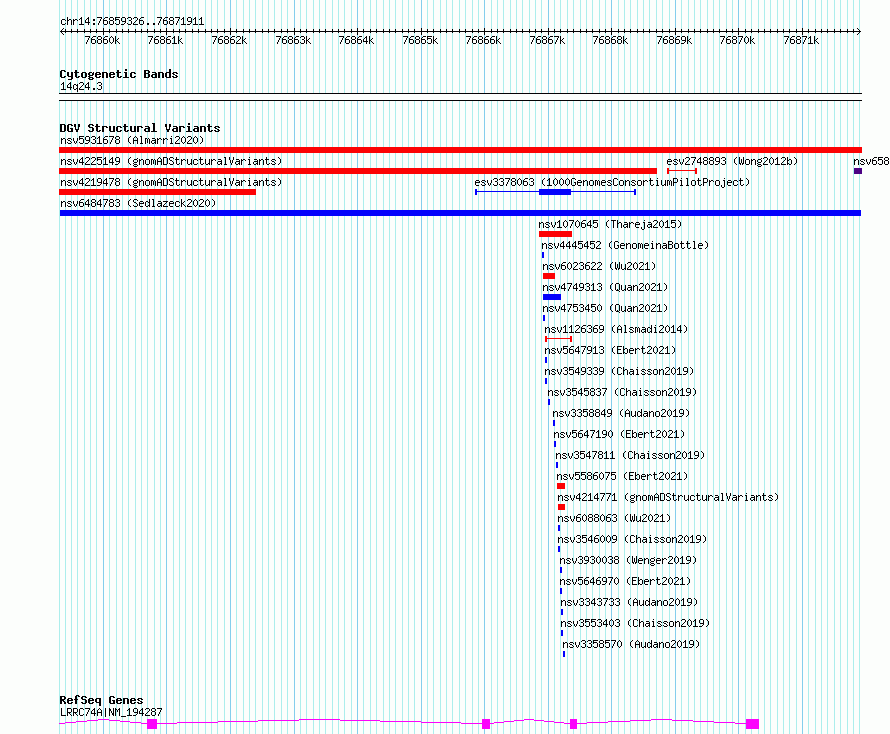The image size is (890, 734).
Task: Select the nsv5931678 red variant bar
Action: 460,150
